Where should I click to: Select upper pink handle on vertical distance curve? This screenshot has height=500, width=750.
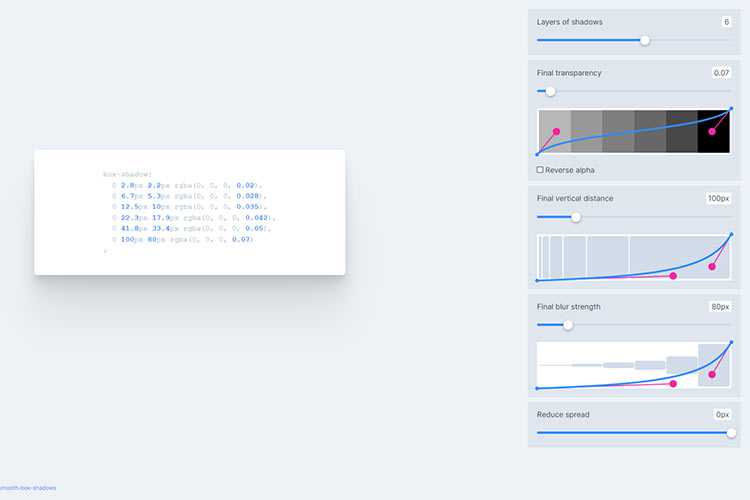click(712, 266)
